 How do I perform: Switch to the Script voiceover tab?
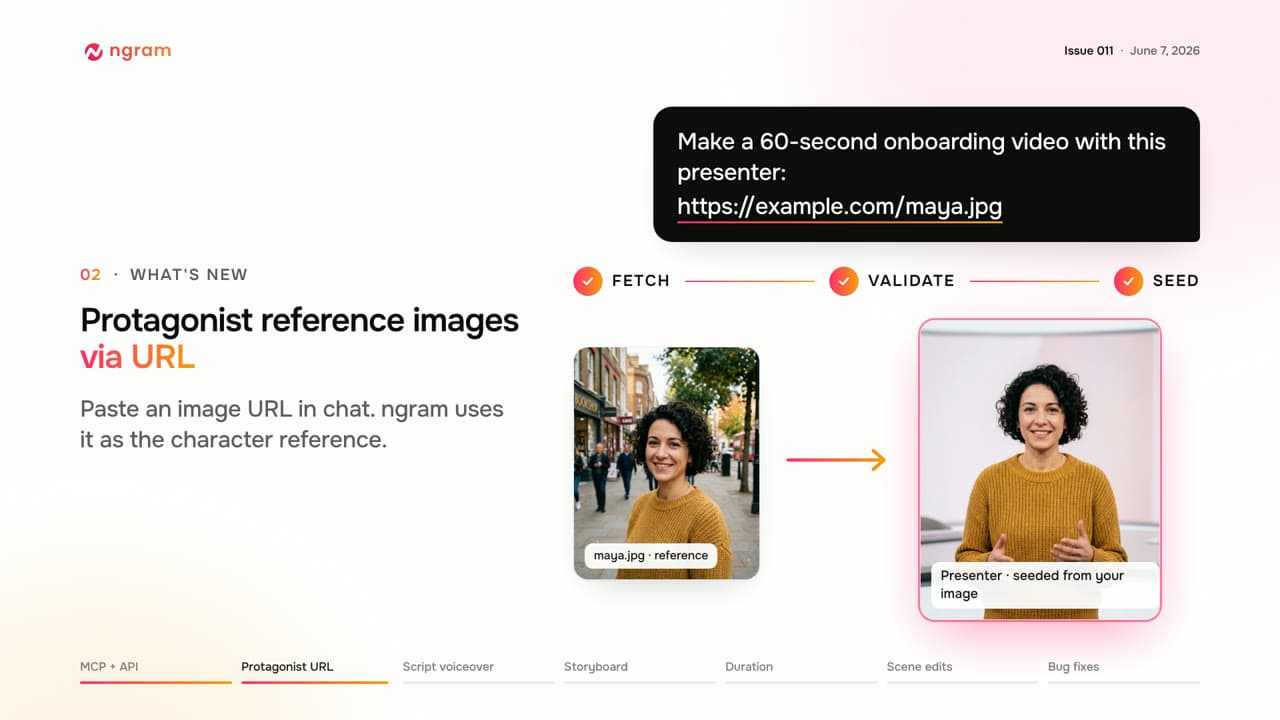coord(478,670)
